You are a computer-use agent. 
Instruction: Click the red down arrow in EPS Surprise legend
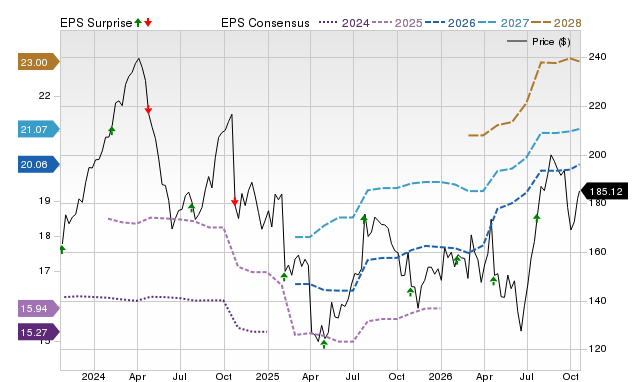(x=148, y=22)
